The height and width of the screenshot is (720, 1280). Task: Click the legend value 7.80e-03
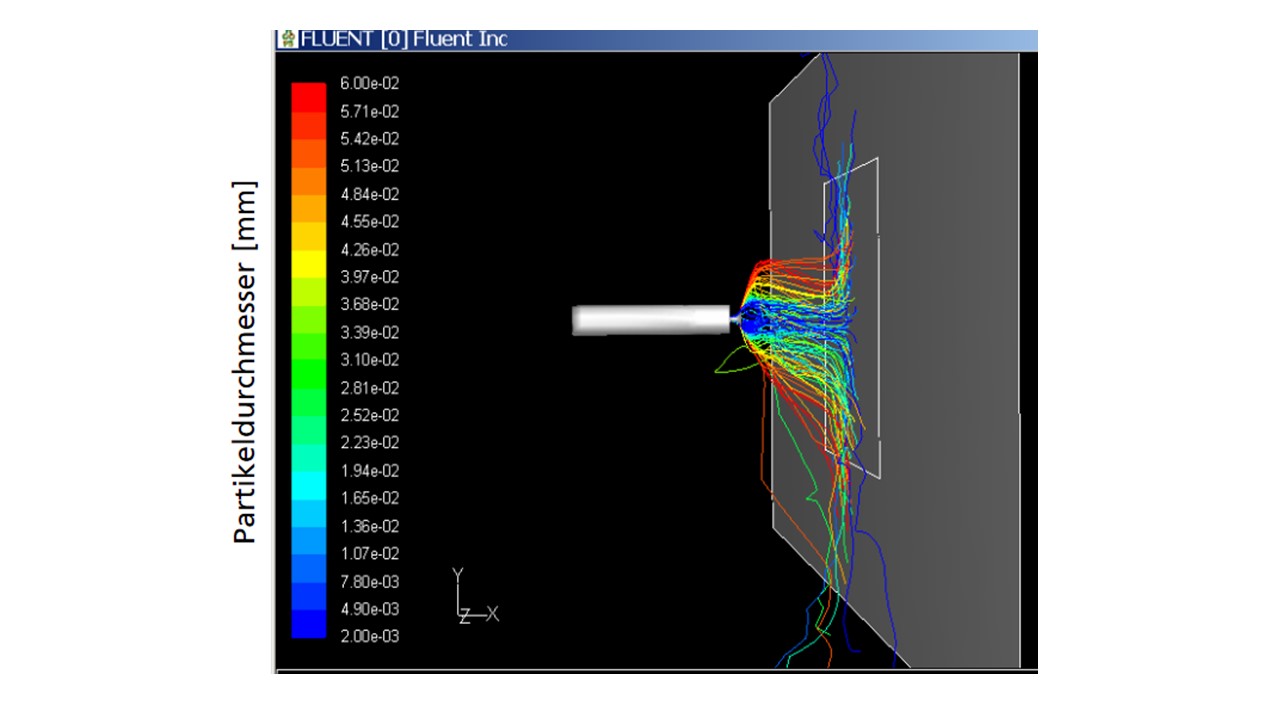[x=369, y=581]
